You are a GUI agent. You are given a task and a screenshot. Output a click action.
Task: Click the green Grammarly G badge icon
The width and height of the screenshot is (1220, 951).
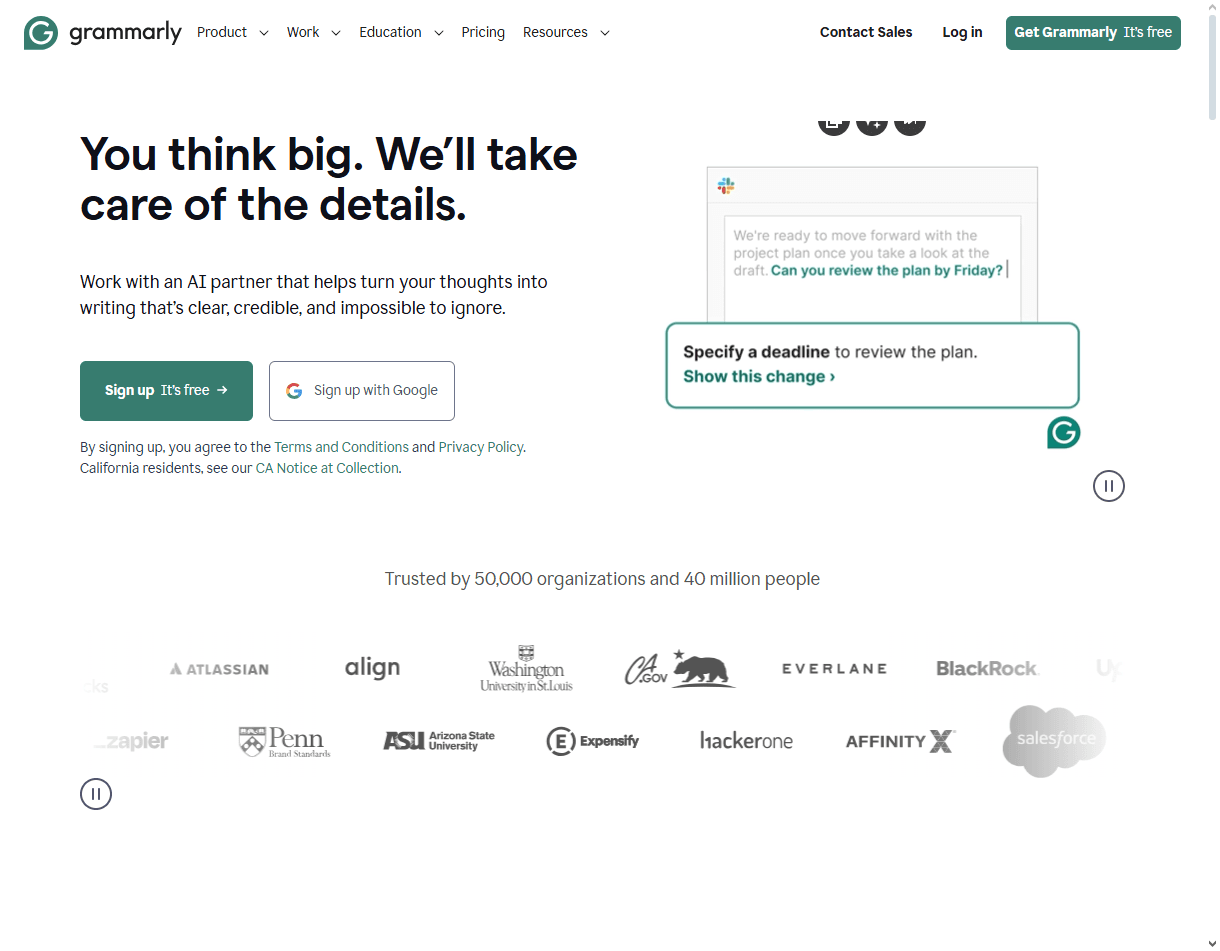(x=1064, y=432)
